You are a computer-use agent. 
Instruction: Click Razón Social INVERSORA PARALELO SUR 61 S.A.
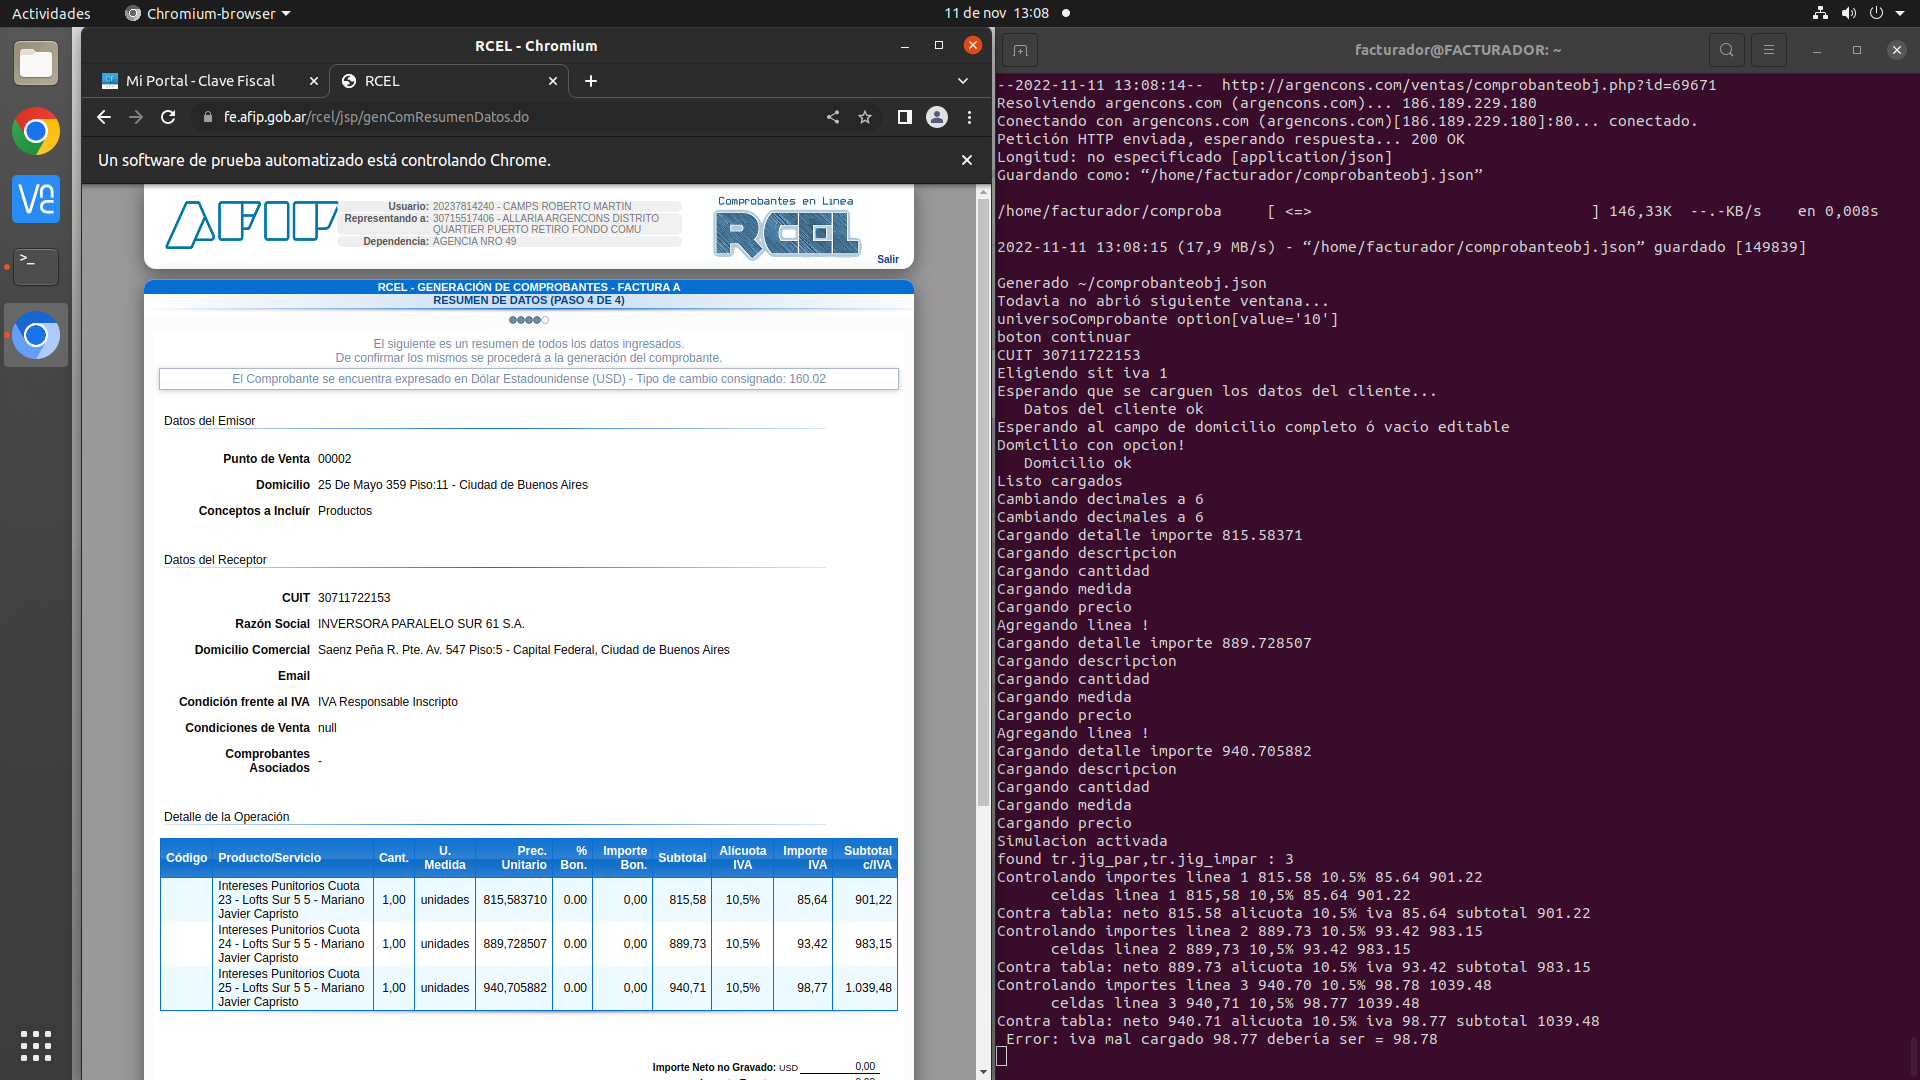(421, 624)
